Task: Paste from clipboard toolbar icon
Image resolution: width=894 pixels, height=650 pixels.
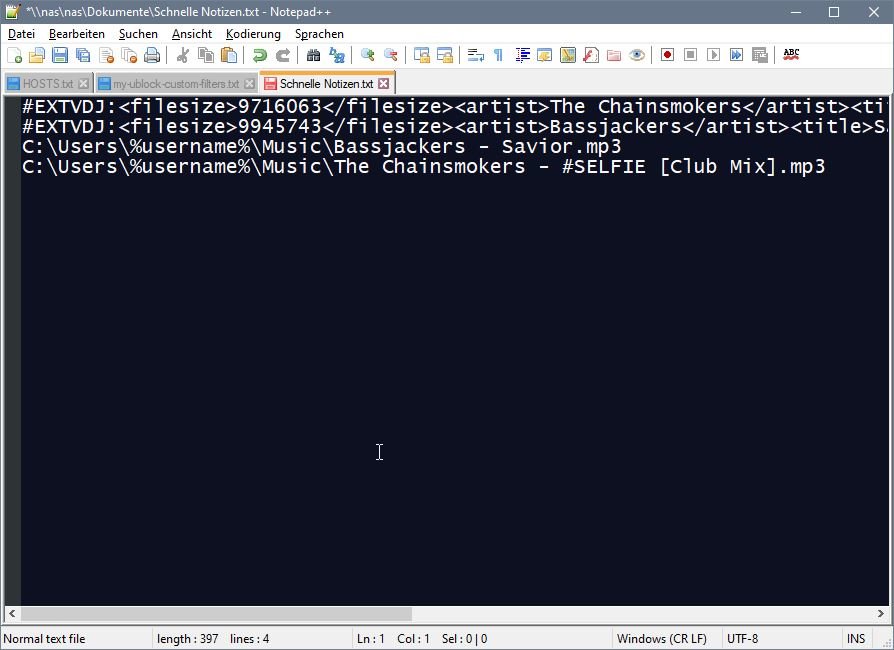Action: click(229, 55)
